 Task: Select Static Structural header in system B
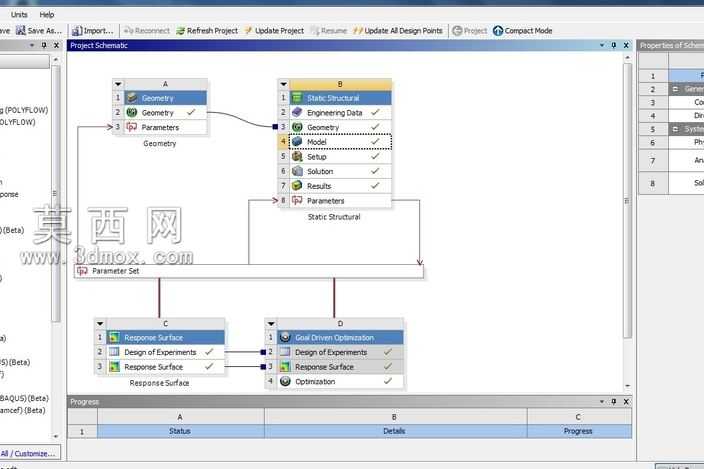(x=340, y=98)
